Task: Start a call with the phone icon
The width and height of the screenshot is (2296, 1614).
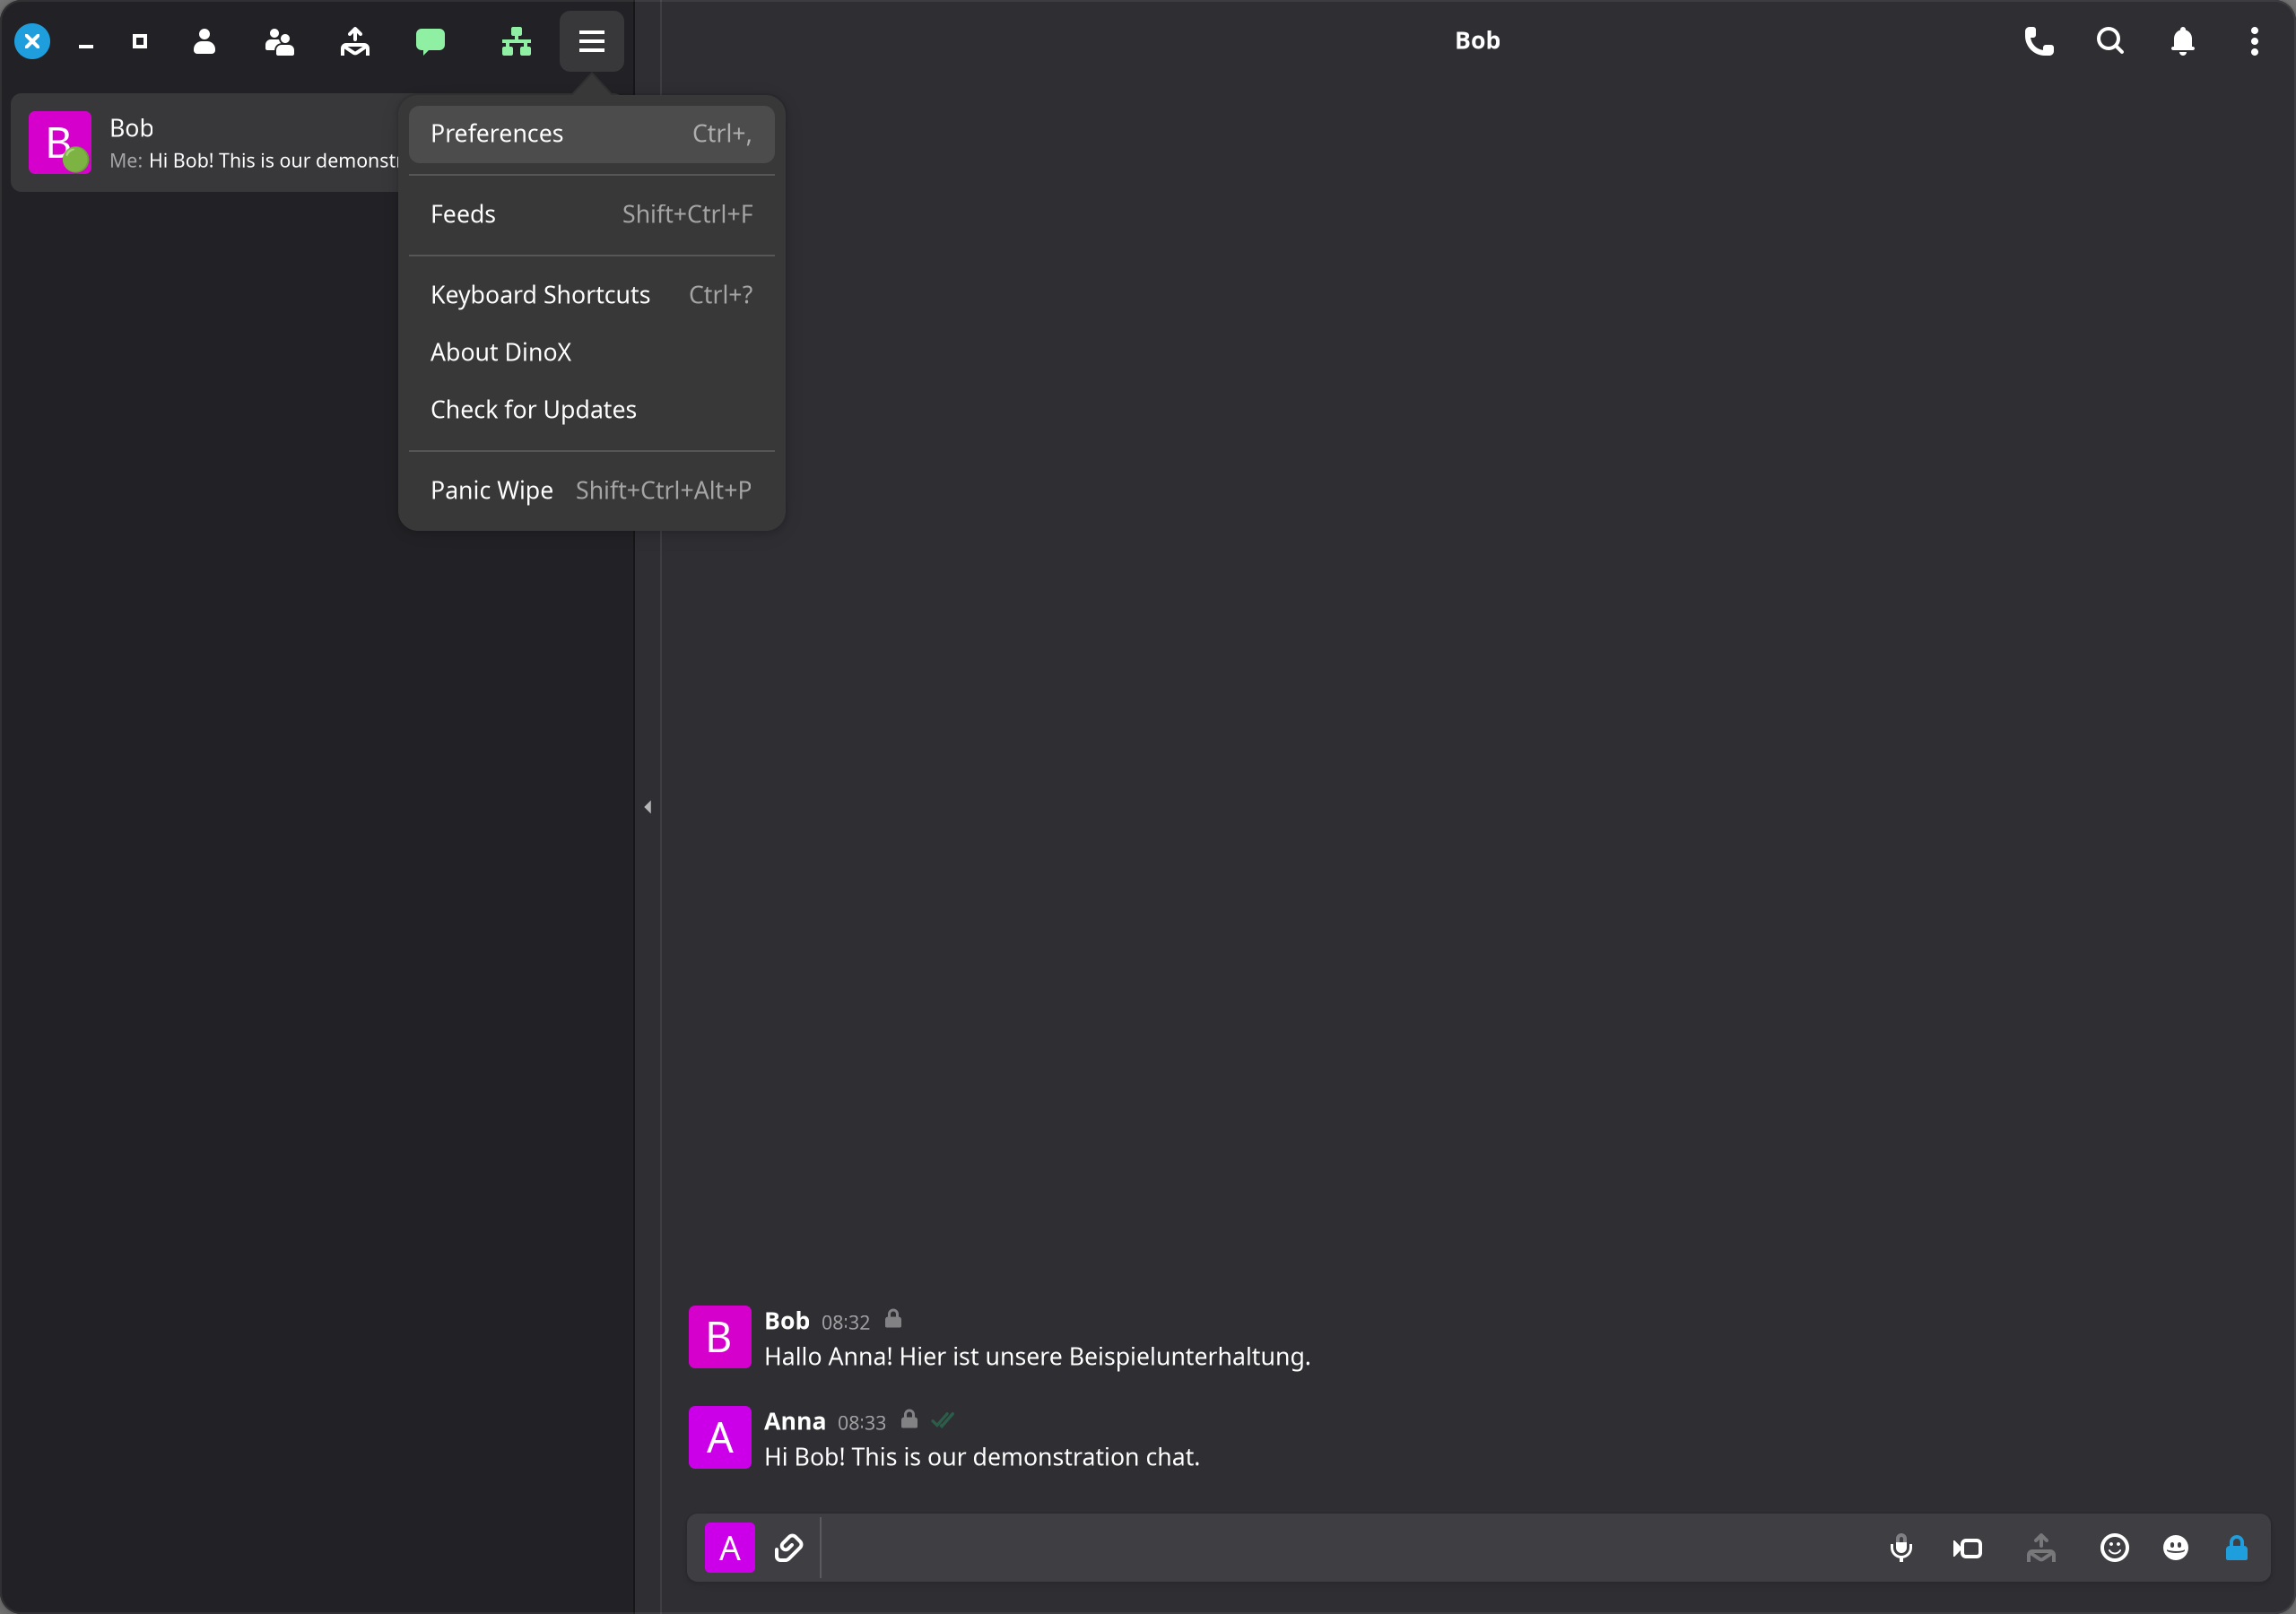Action: coord(2039,41)
